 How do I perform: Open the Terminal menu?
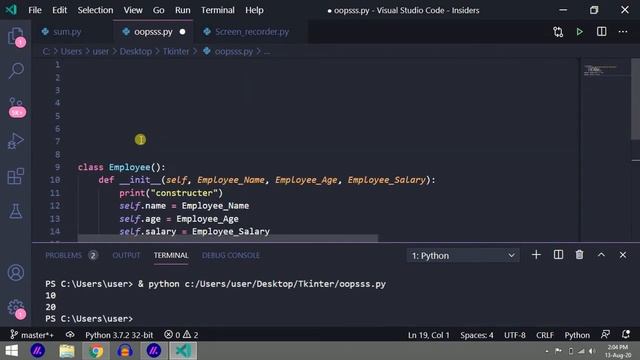218,10
